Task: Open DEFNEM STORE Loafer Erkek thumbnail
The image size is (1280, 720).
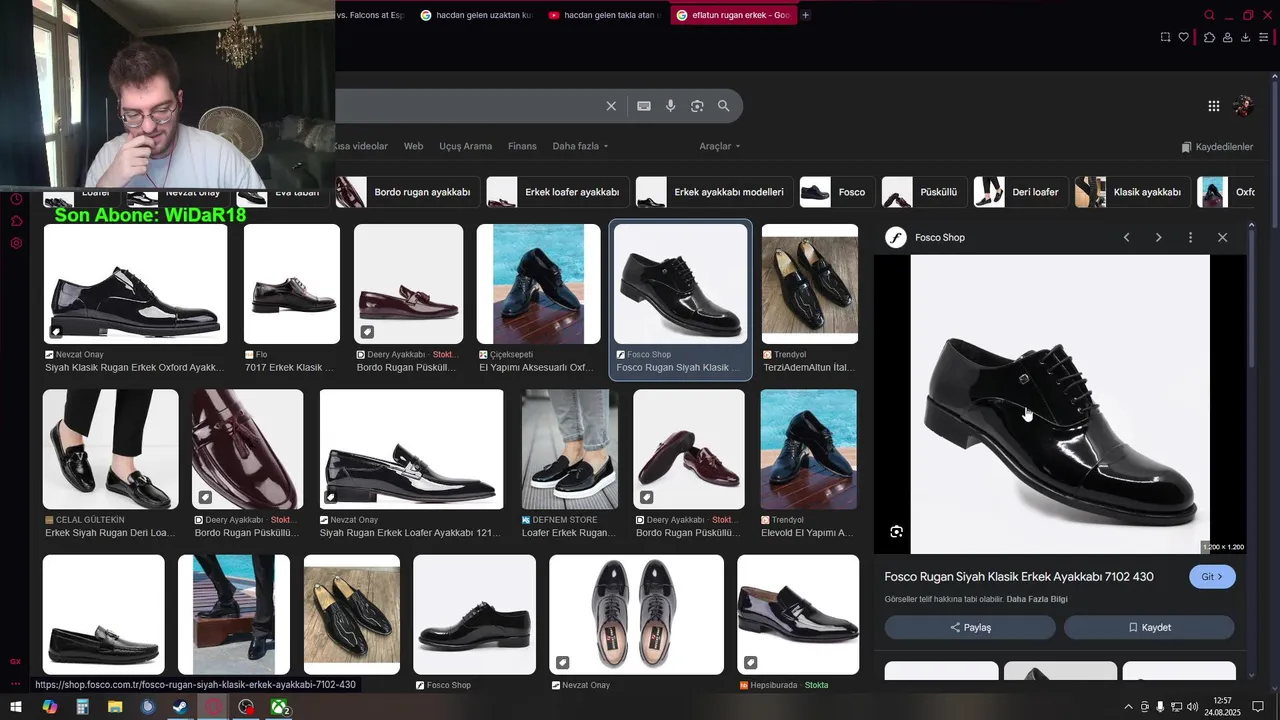Action: point(569,449)
